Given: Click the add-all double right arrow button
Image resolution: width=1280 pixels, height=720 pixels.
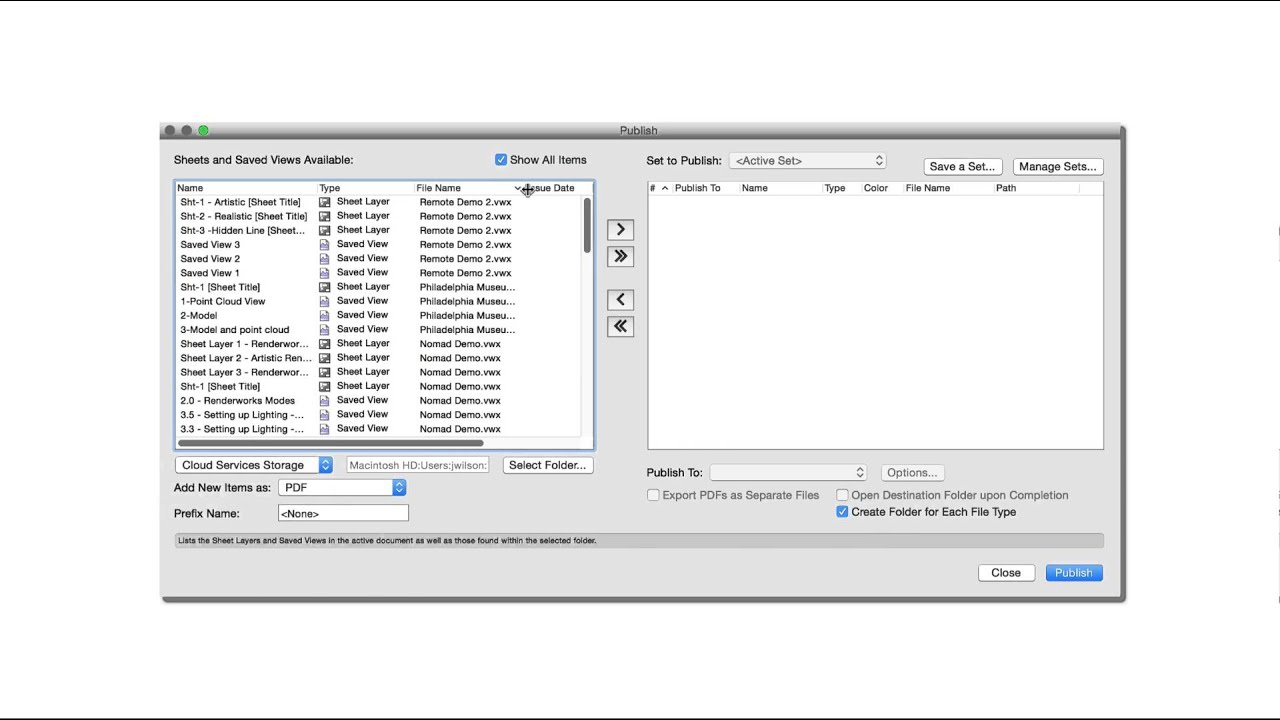Looking at the screenshot, I should (620, 256).
